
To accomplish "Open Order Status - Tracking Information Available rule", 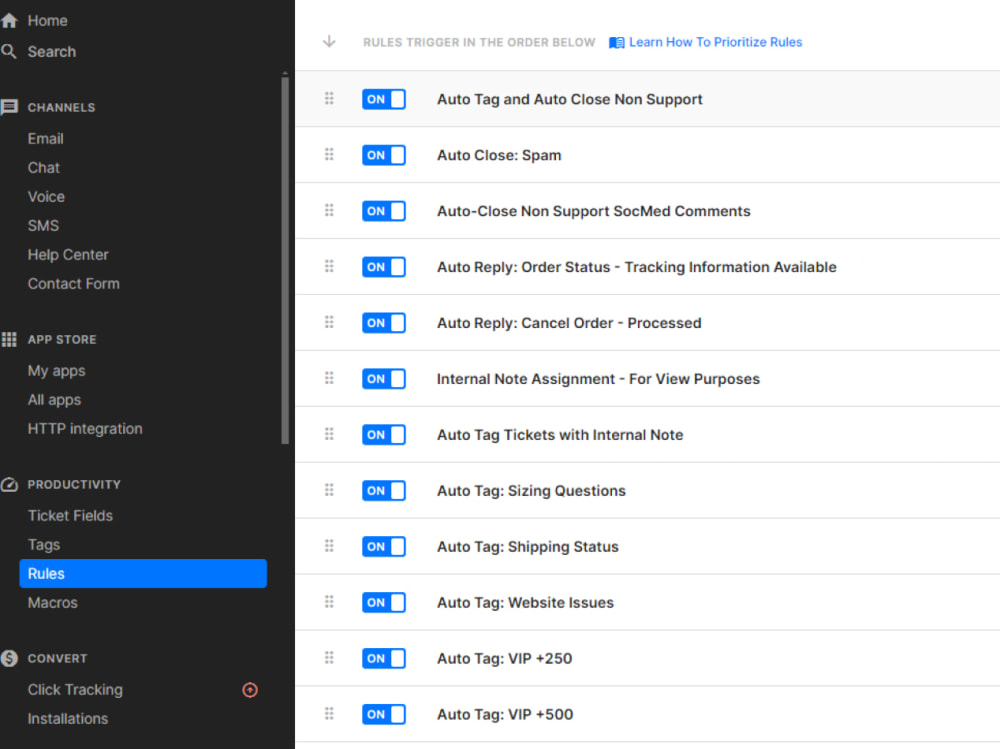I will pyautogui.click(x=636, y=267).
